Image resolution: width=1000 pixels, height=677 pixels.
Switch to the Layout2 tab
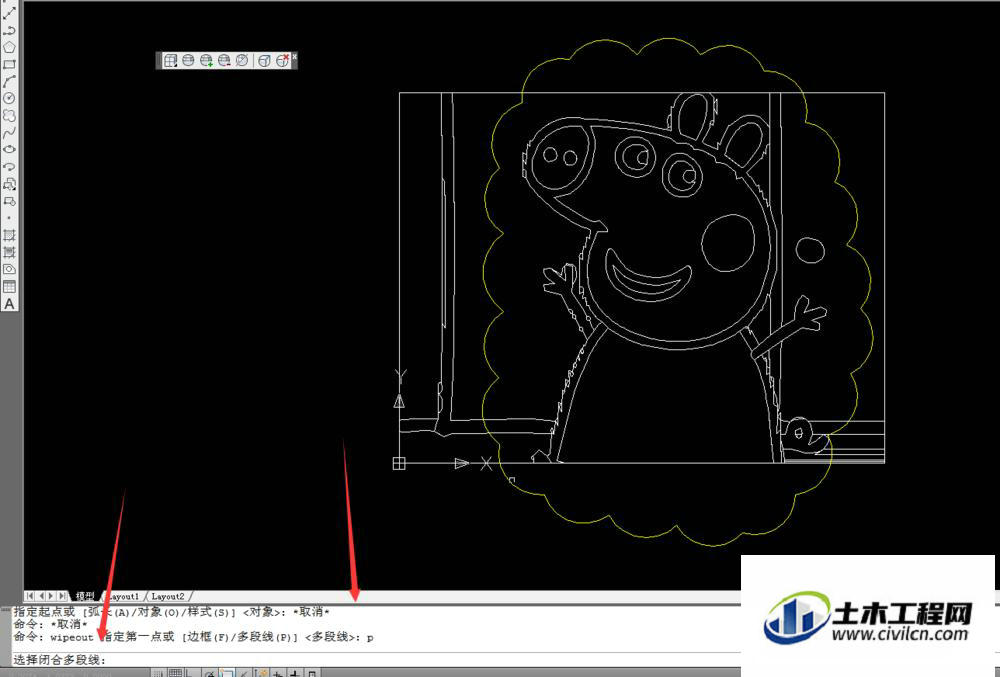pos(168,596)
